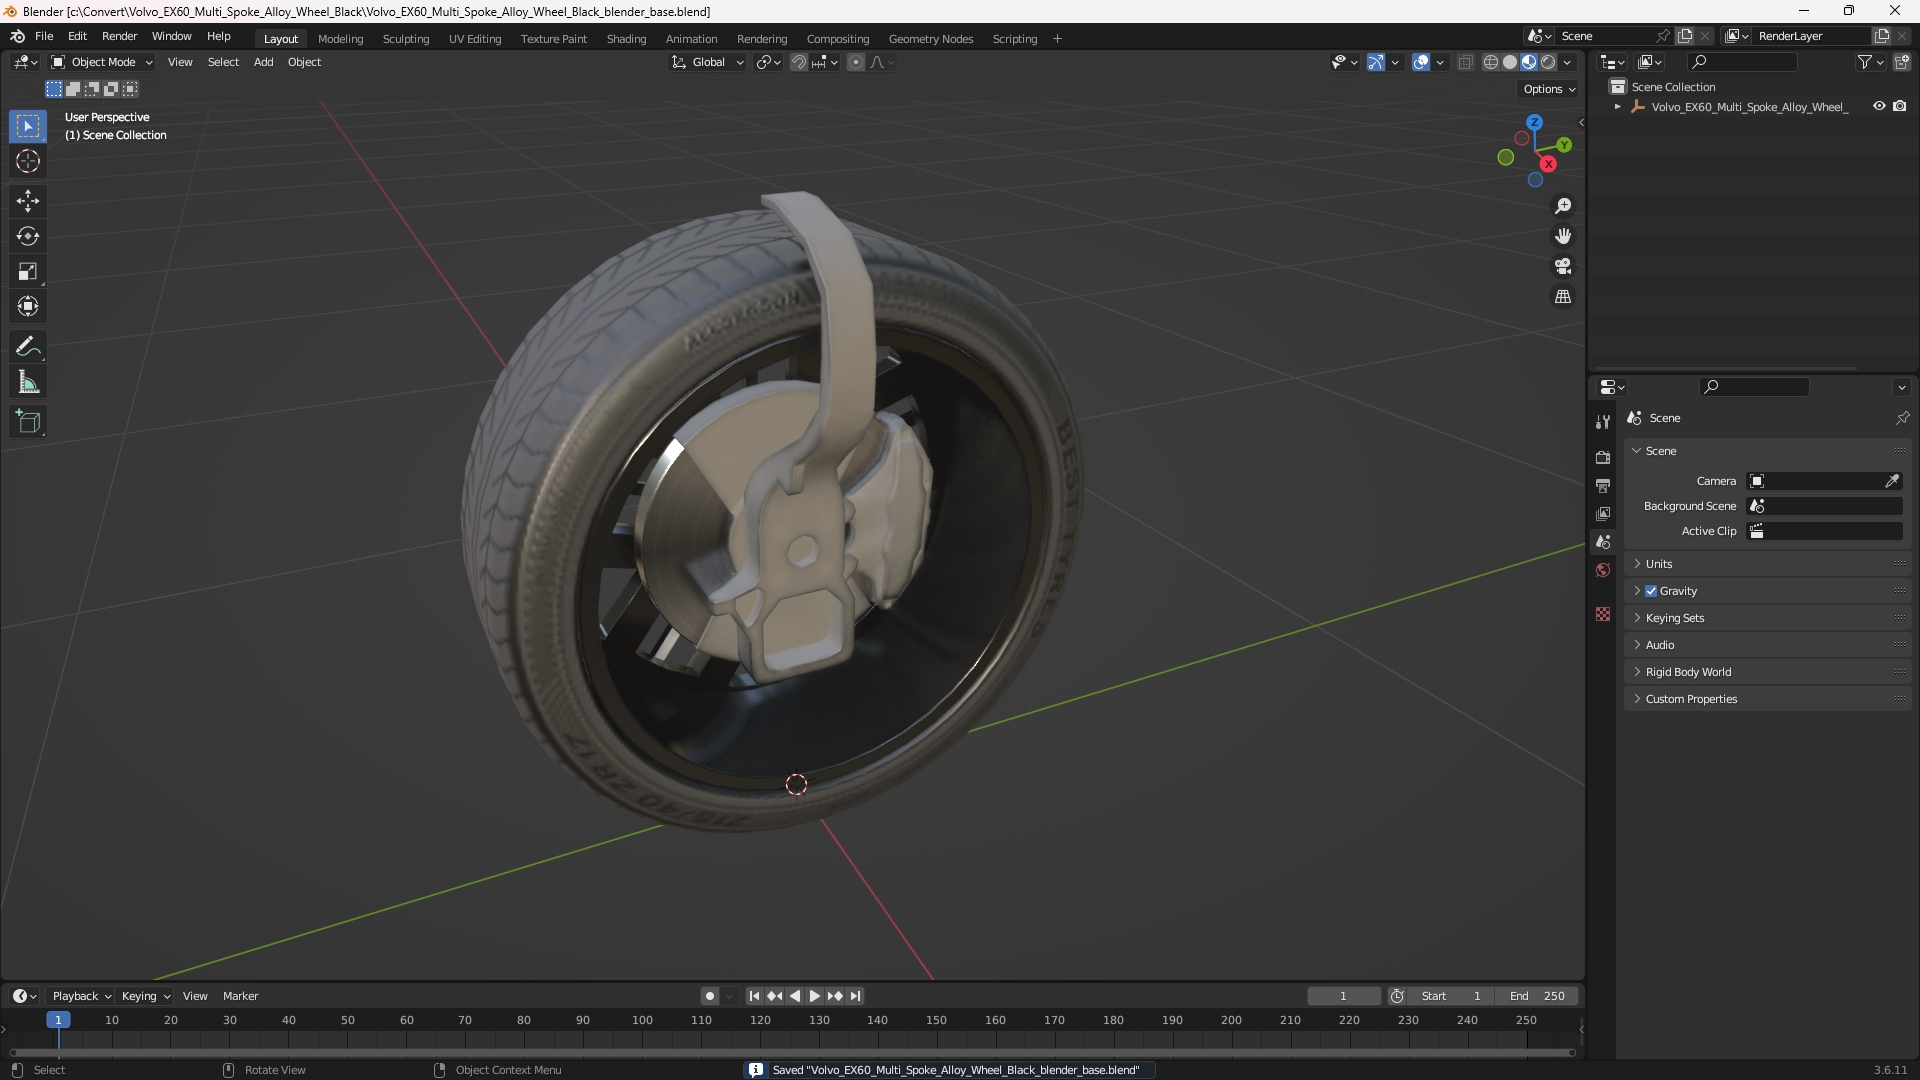The height and width of the screenshot is (1080, 1920).
Task: Open the timeline Playback dropdown
Action: click(81, 996)
